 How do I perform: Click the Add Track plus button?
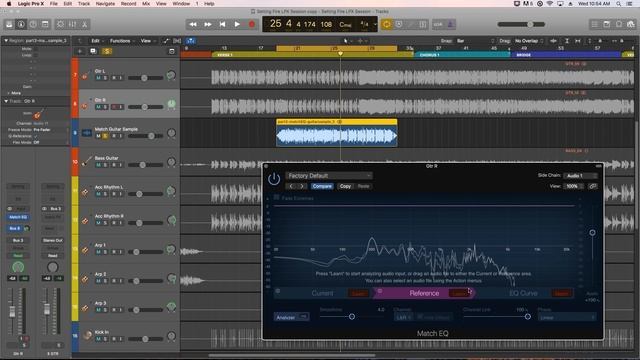tap(80, 51)
